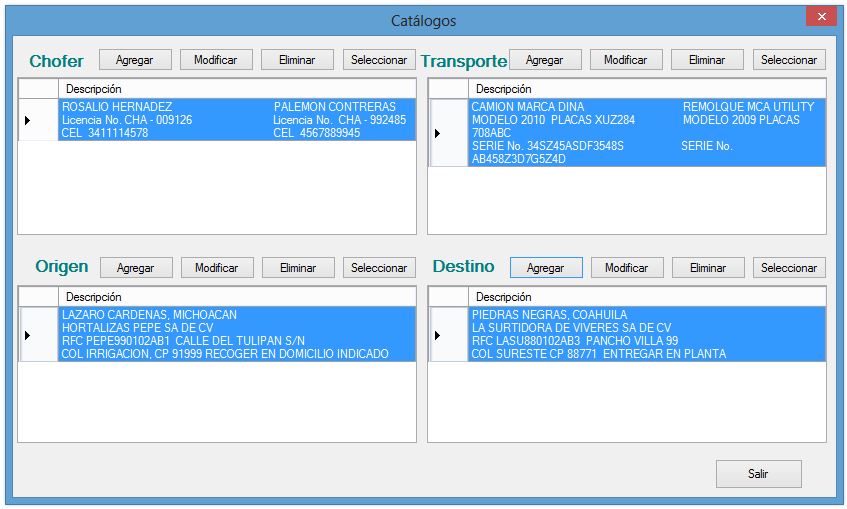This screenshot has height=509, width=847.
Task: Click Descripción header in Destino grid
Action: click(x=647, y=297)
